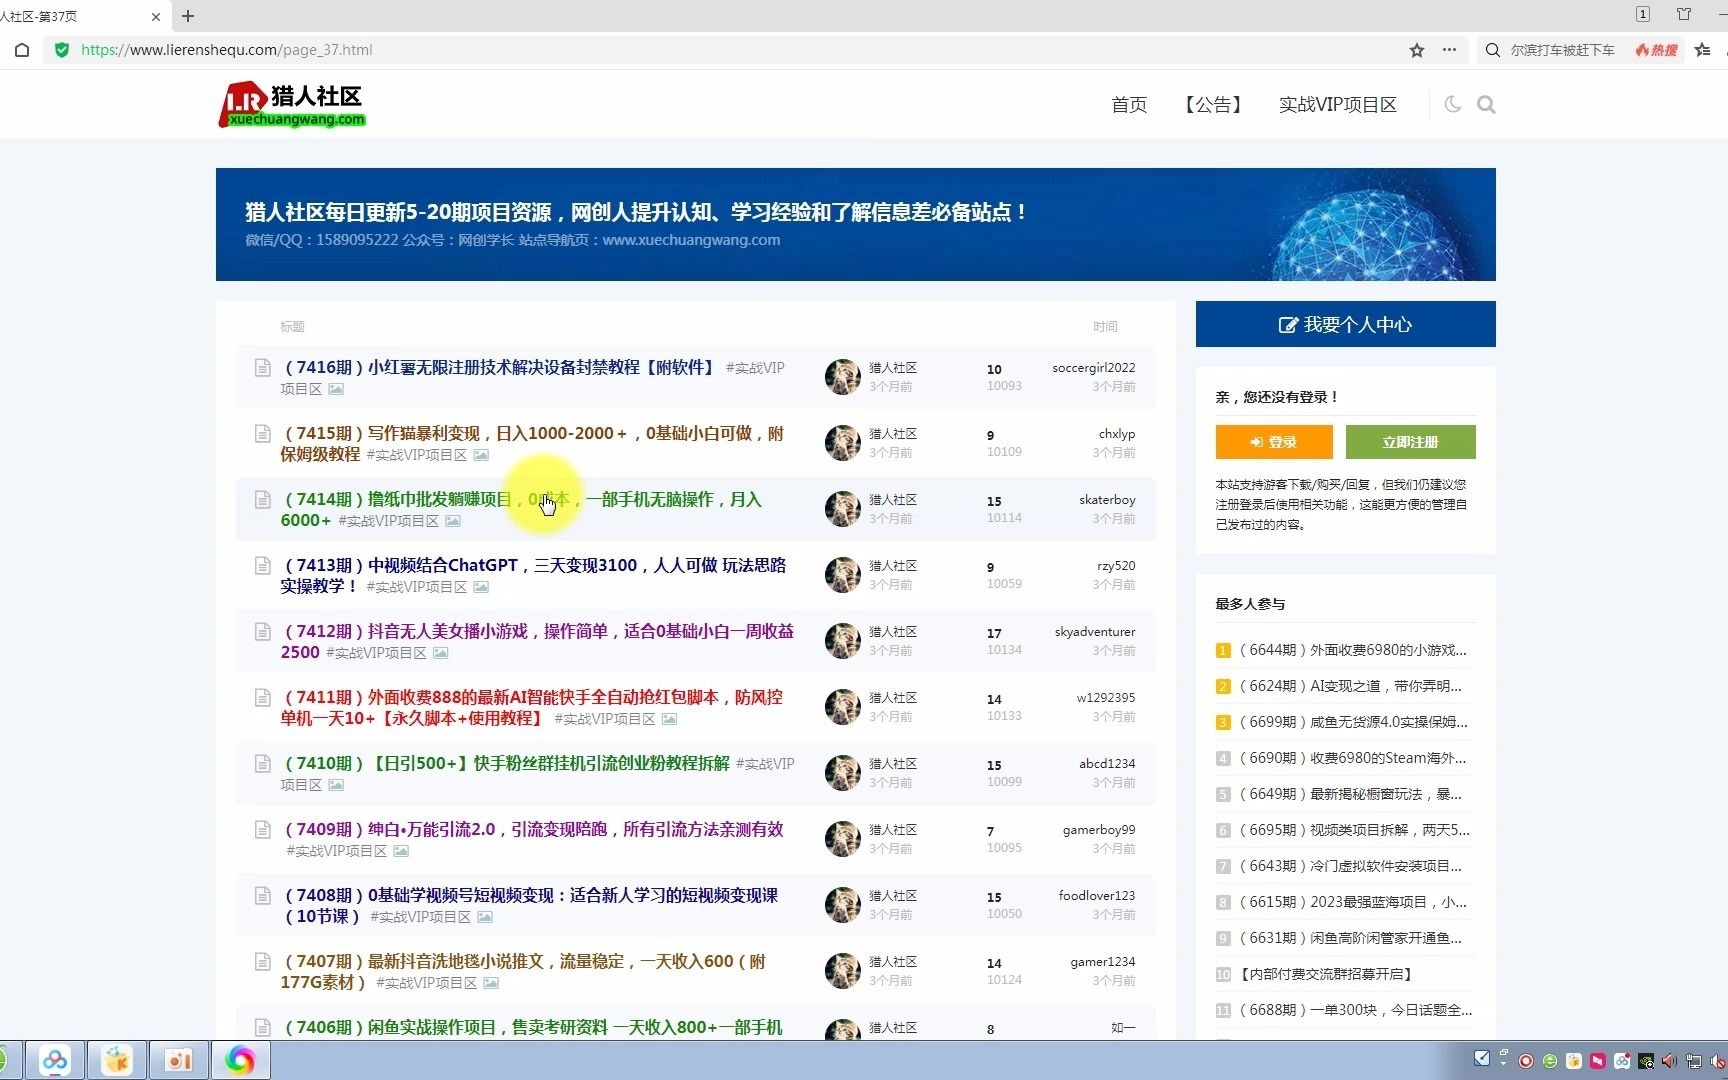1728x1080 pixels.
Task: Open ranked item 6624期 AI变现之道
Action: click(x=1350, y=686)
